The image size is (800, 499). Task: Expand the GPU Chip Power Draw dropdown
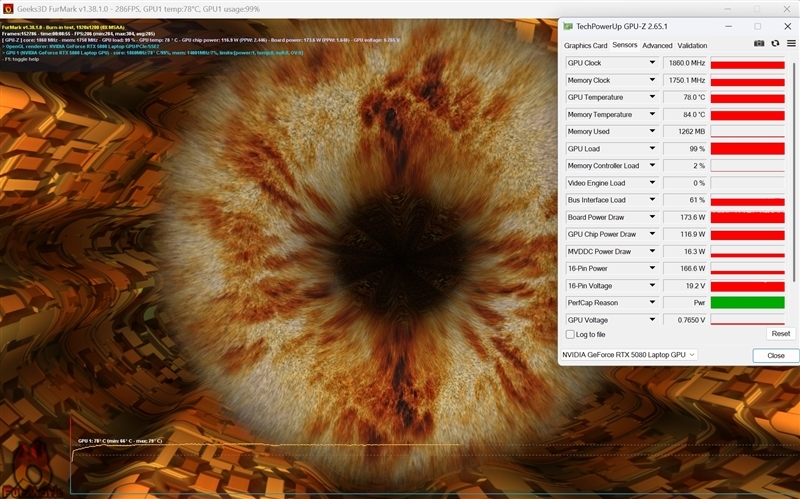652,234
